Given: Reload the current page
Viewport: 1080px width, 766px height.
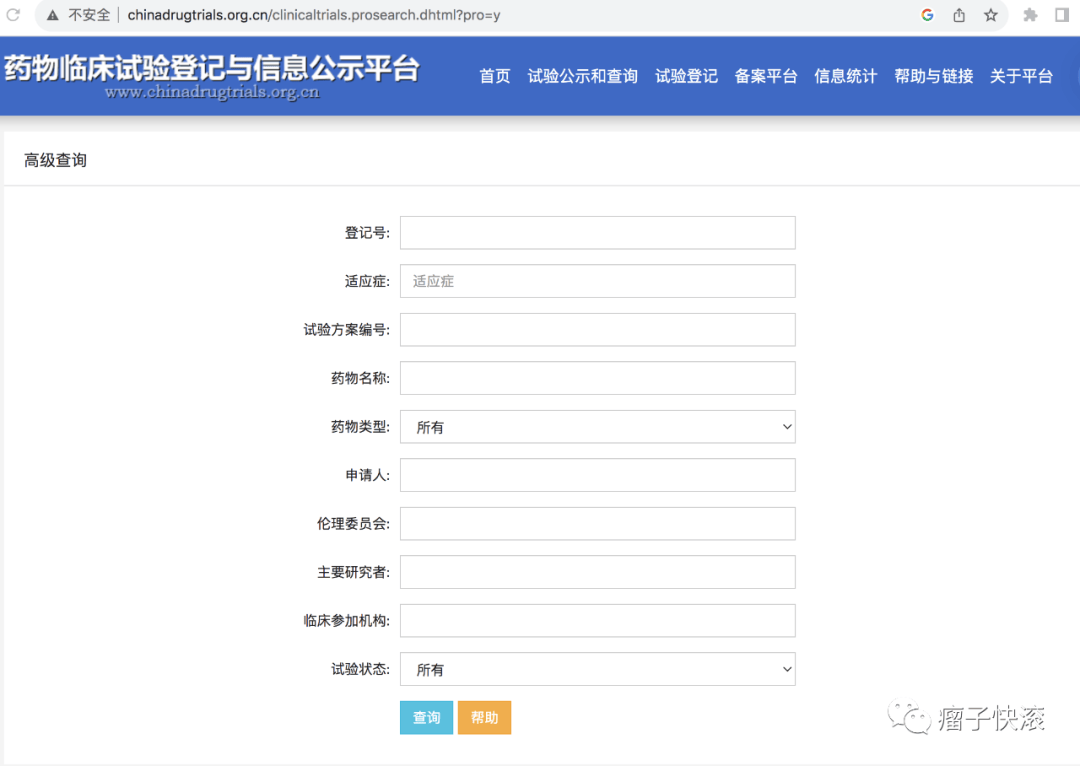Looking at the screenshot, I should [x=13, y=14].
